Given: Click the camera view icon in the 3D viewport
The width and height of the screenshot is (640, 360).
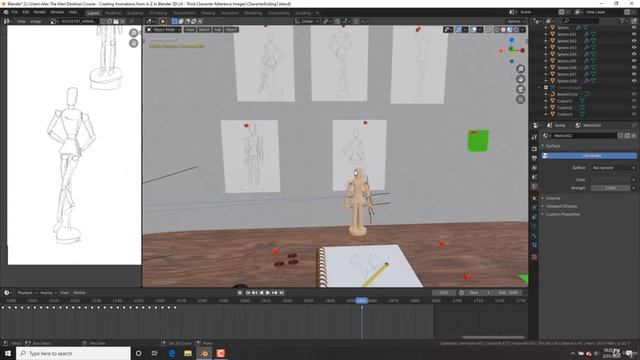Looking at the screenshot, I should 520,89.
